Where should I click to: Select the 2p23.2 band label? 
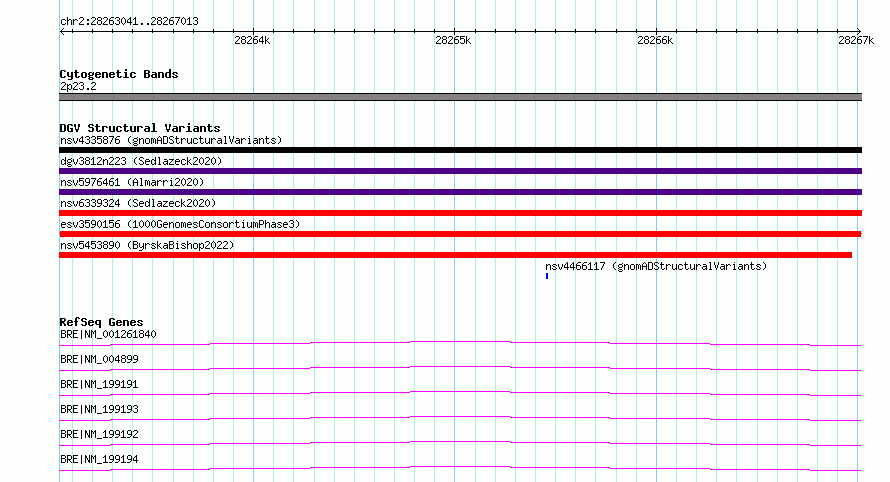(x=78, y=86)
